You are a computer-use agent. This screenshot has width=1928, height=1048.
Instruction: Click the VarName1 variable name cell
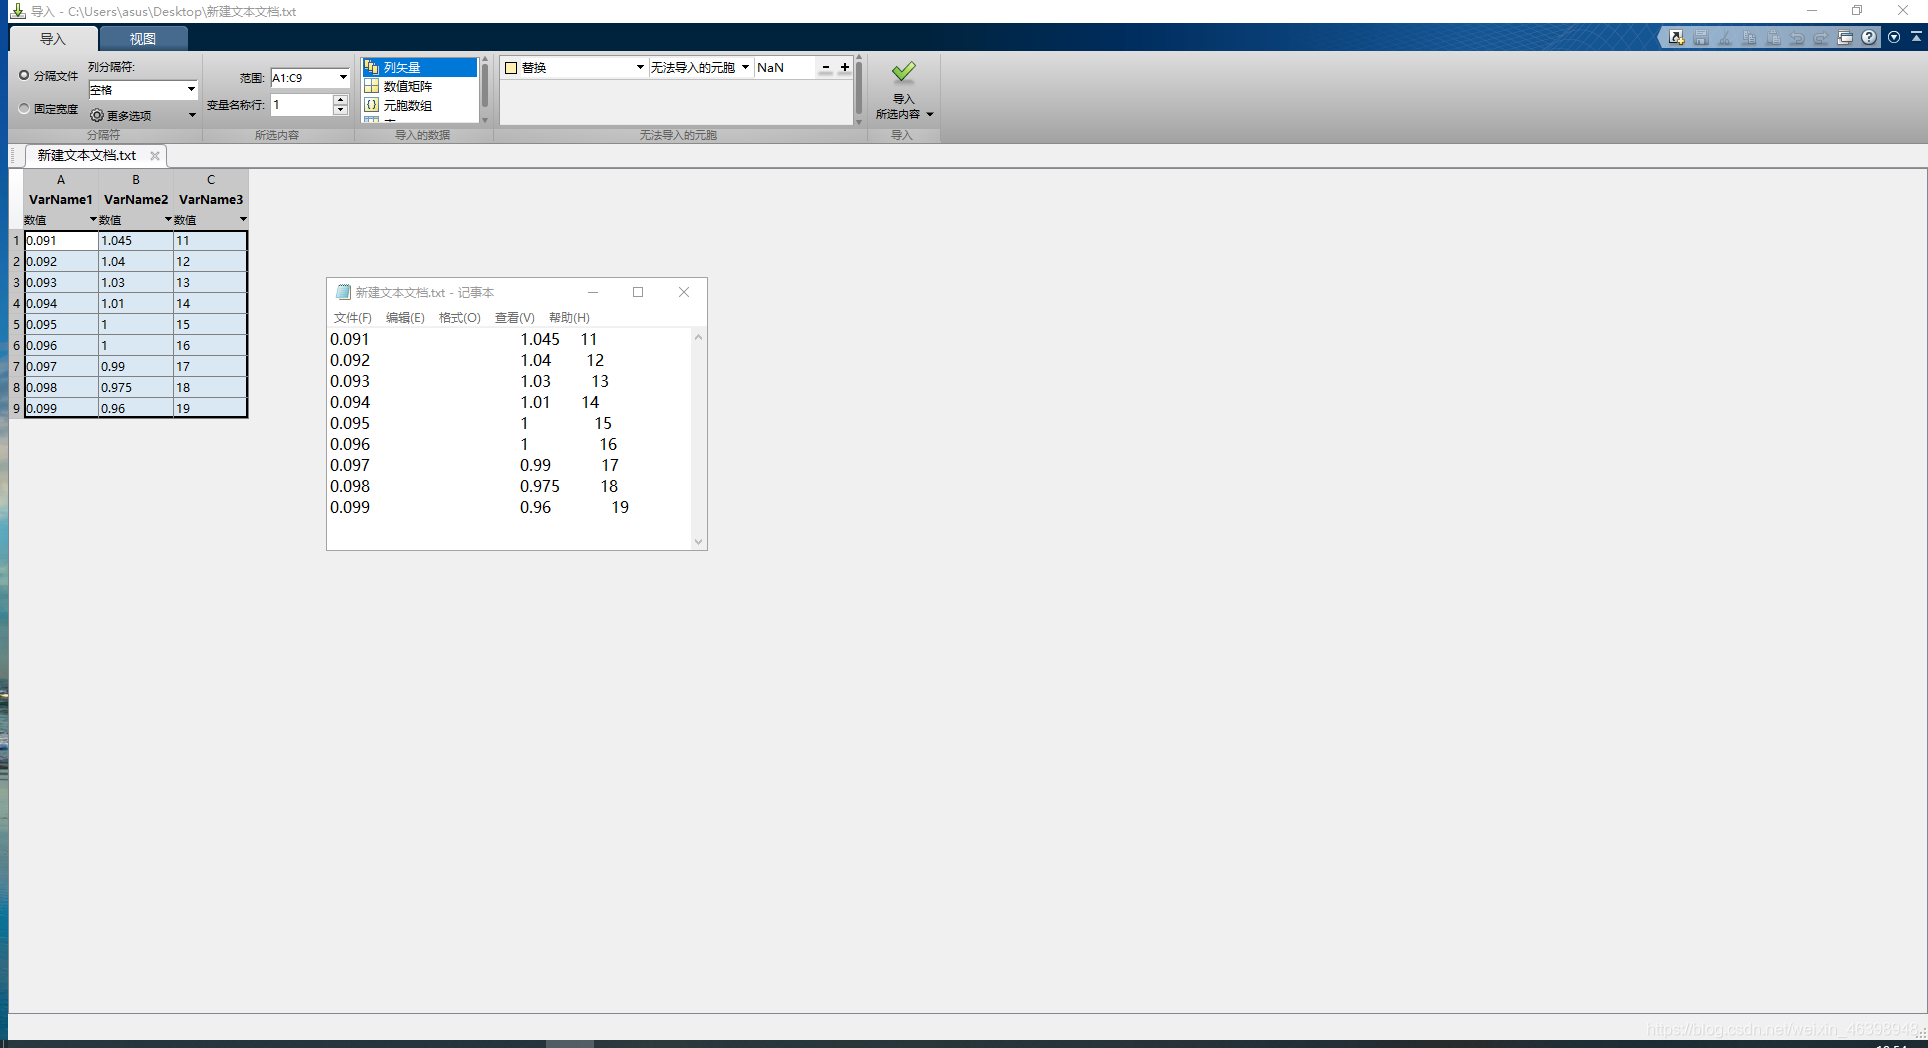(61, 200)
